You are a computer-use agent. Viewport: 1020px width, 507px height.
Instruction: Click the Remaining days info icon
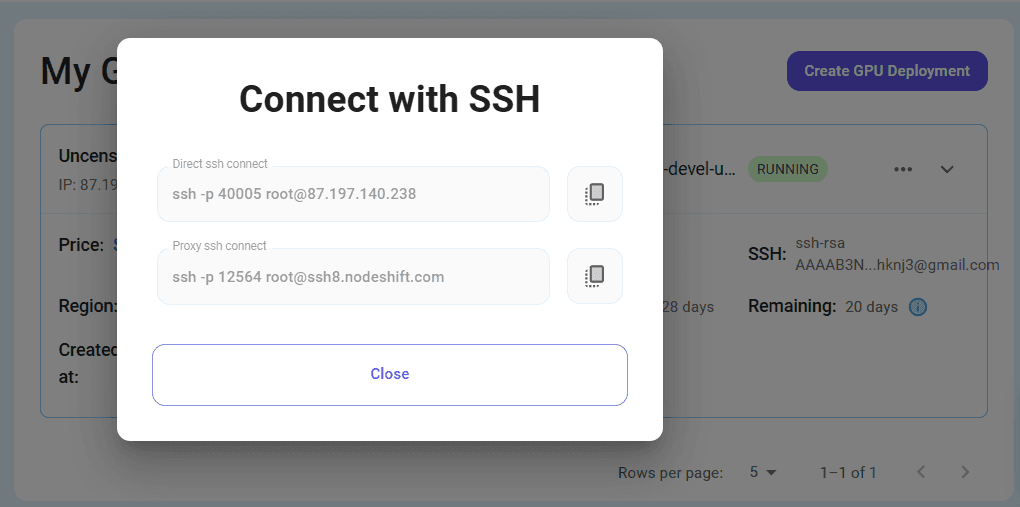pyautogui.click(x=917, y=307)
